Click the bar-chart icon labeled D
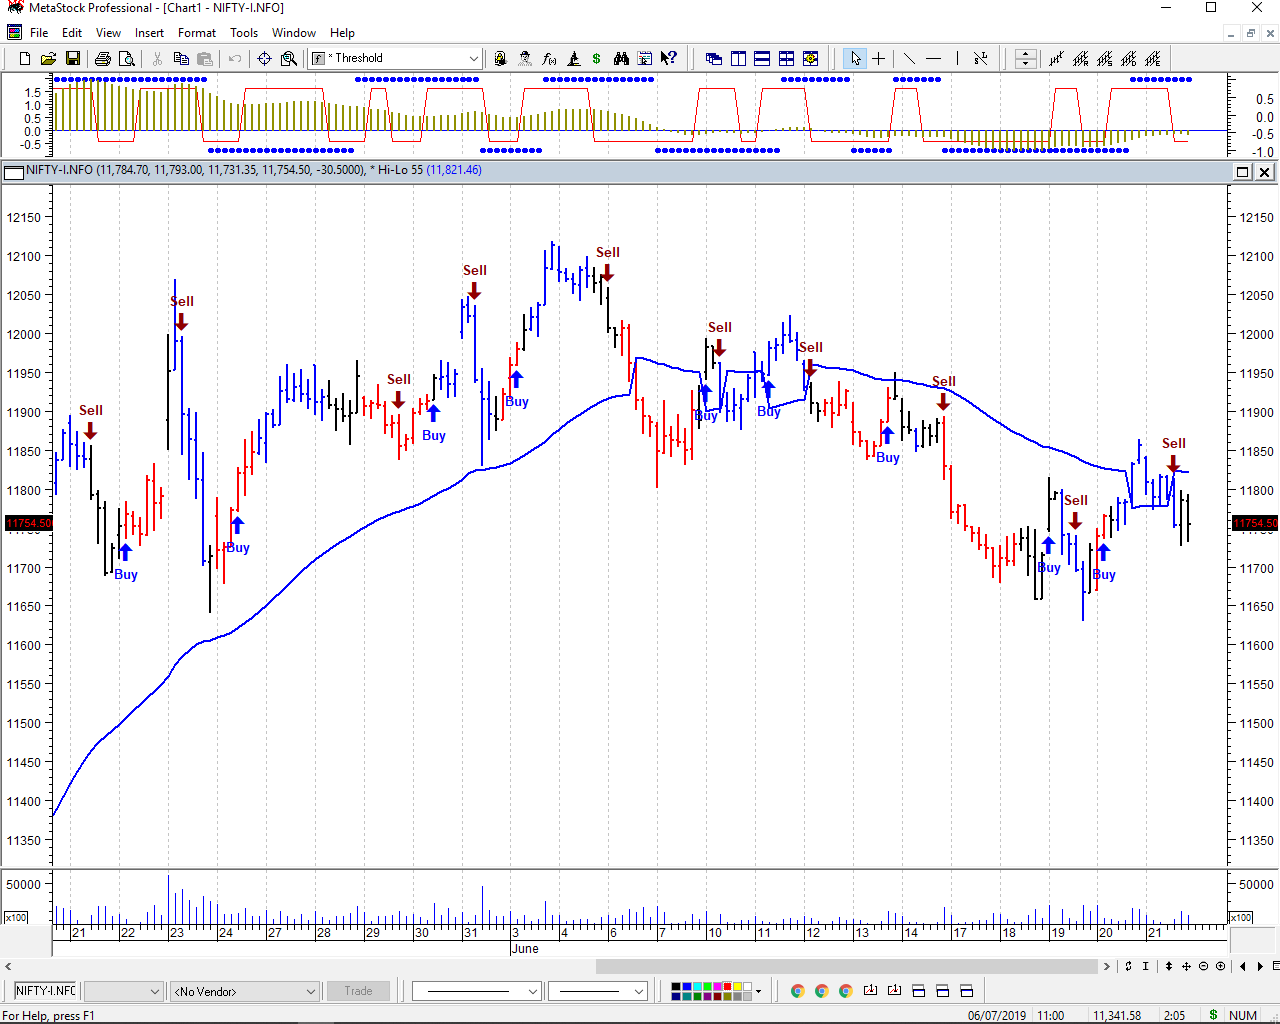 (x=1128, y=59)
